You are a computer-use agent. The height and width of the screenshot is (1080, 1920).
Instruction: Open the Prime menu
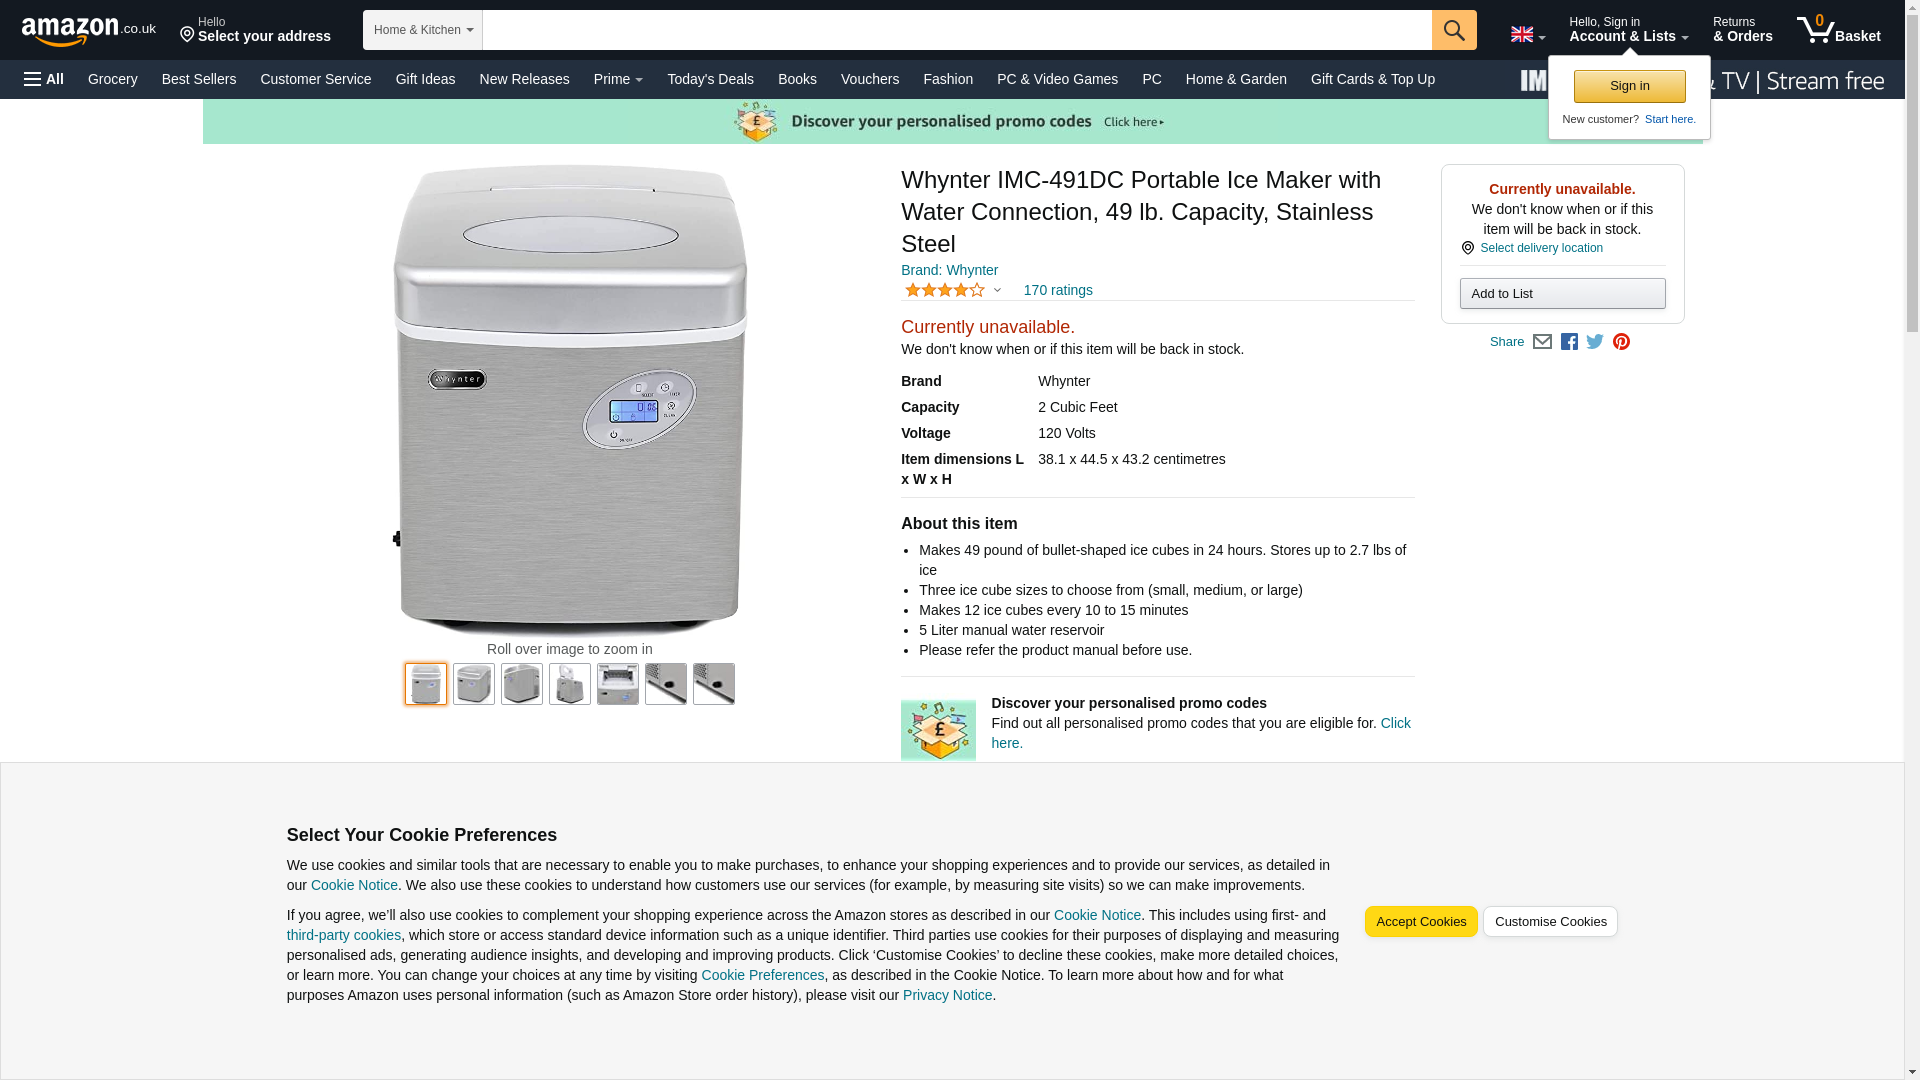pos(618,79)
